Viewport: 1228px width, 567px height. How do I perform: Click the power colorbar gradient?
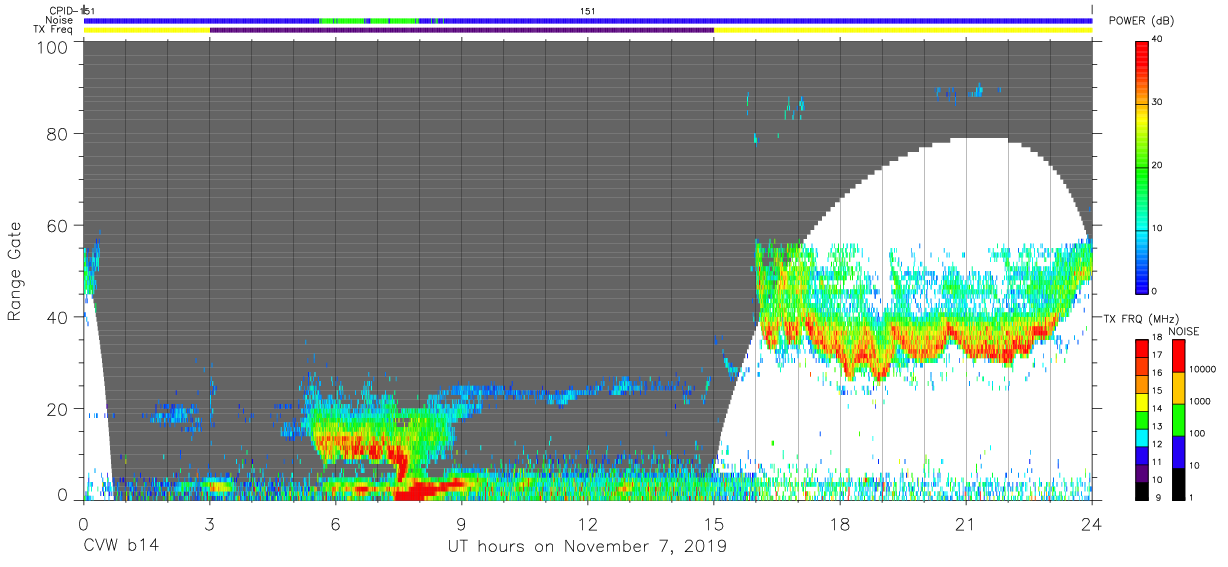[x=1143, y=166]
